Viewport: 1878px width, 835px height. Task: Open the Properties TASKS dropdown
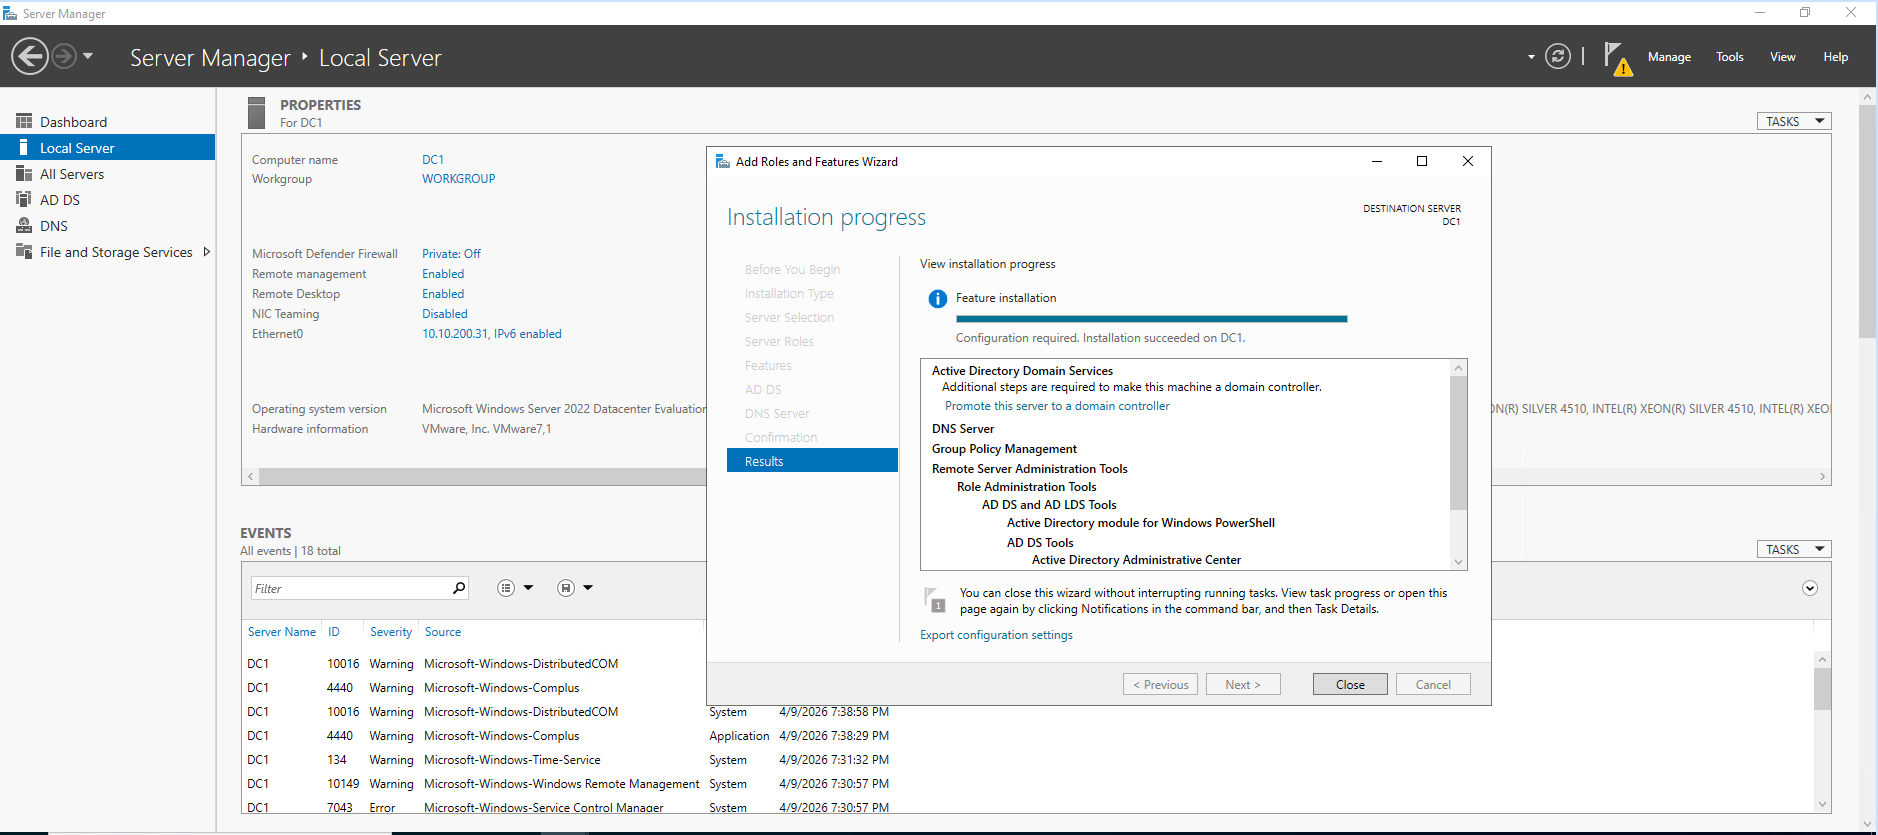[1793, 121]
